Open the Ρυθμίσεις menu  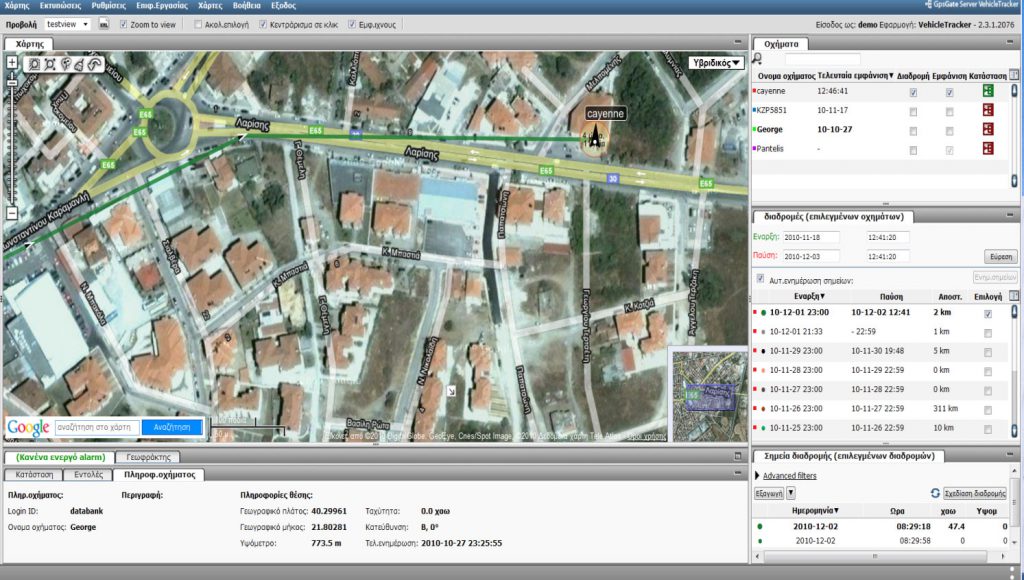coord(108,5)
